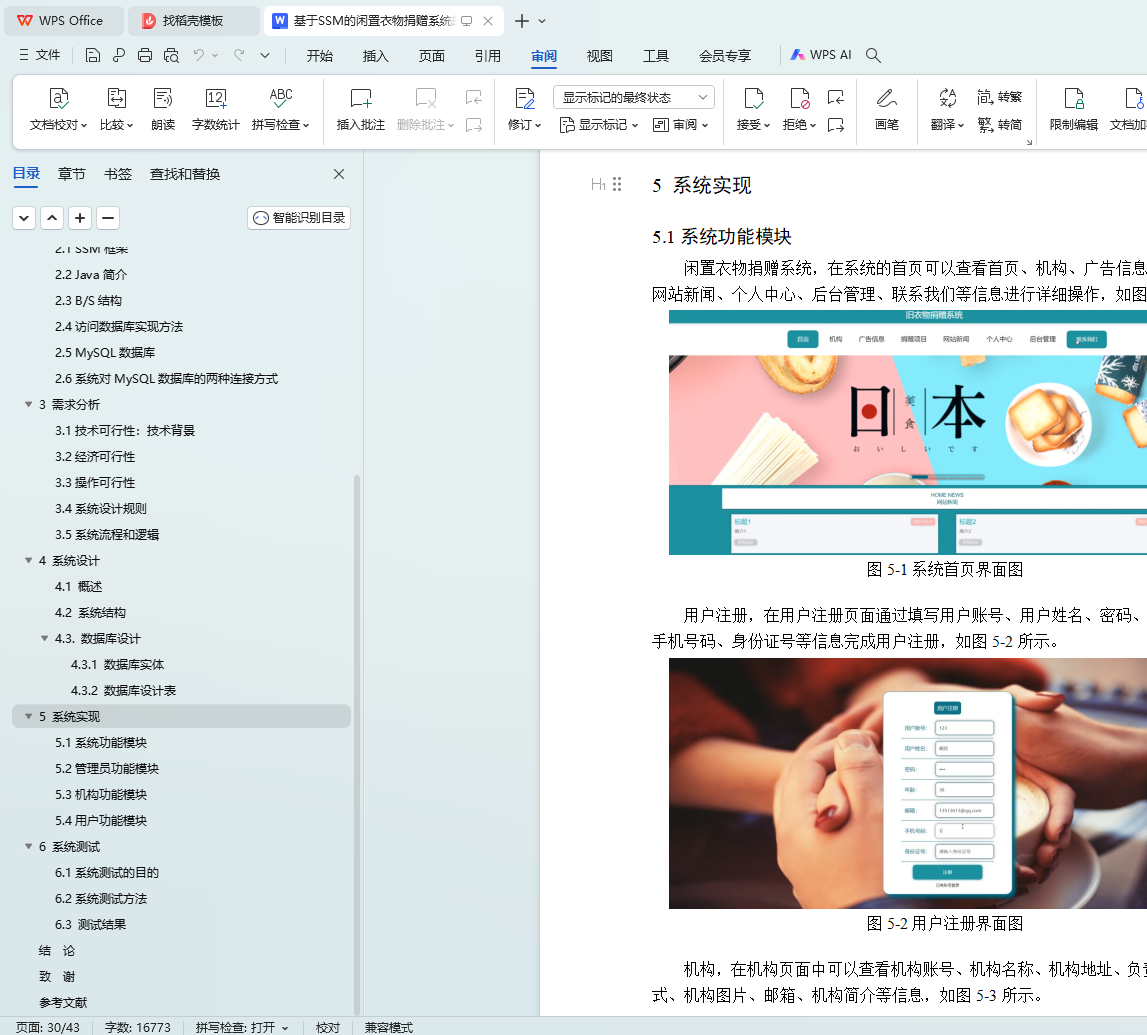
Task: Click the collapse-level minus button
Action: pyautogui.click(x=108, y=218)
